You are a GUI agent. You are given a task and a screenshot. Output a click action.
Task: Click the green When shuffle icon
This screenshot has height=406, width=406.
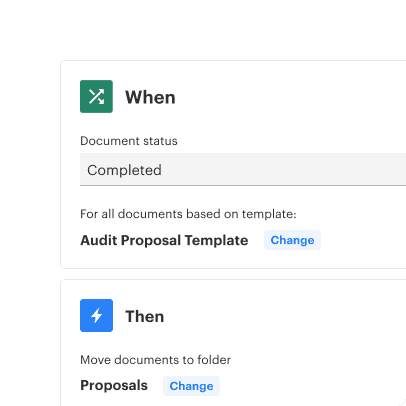[x=96, y=97]
